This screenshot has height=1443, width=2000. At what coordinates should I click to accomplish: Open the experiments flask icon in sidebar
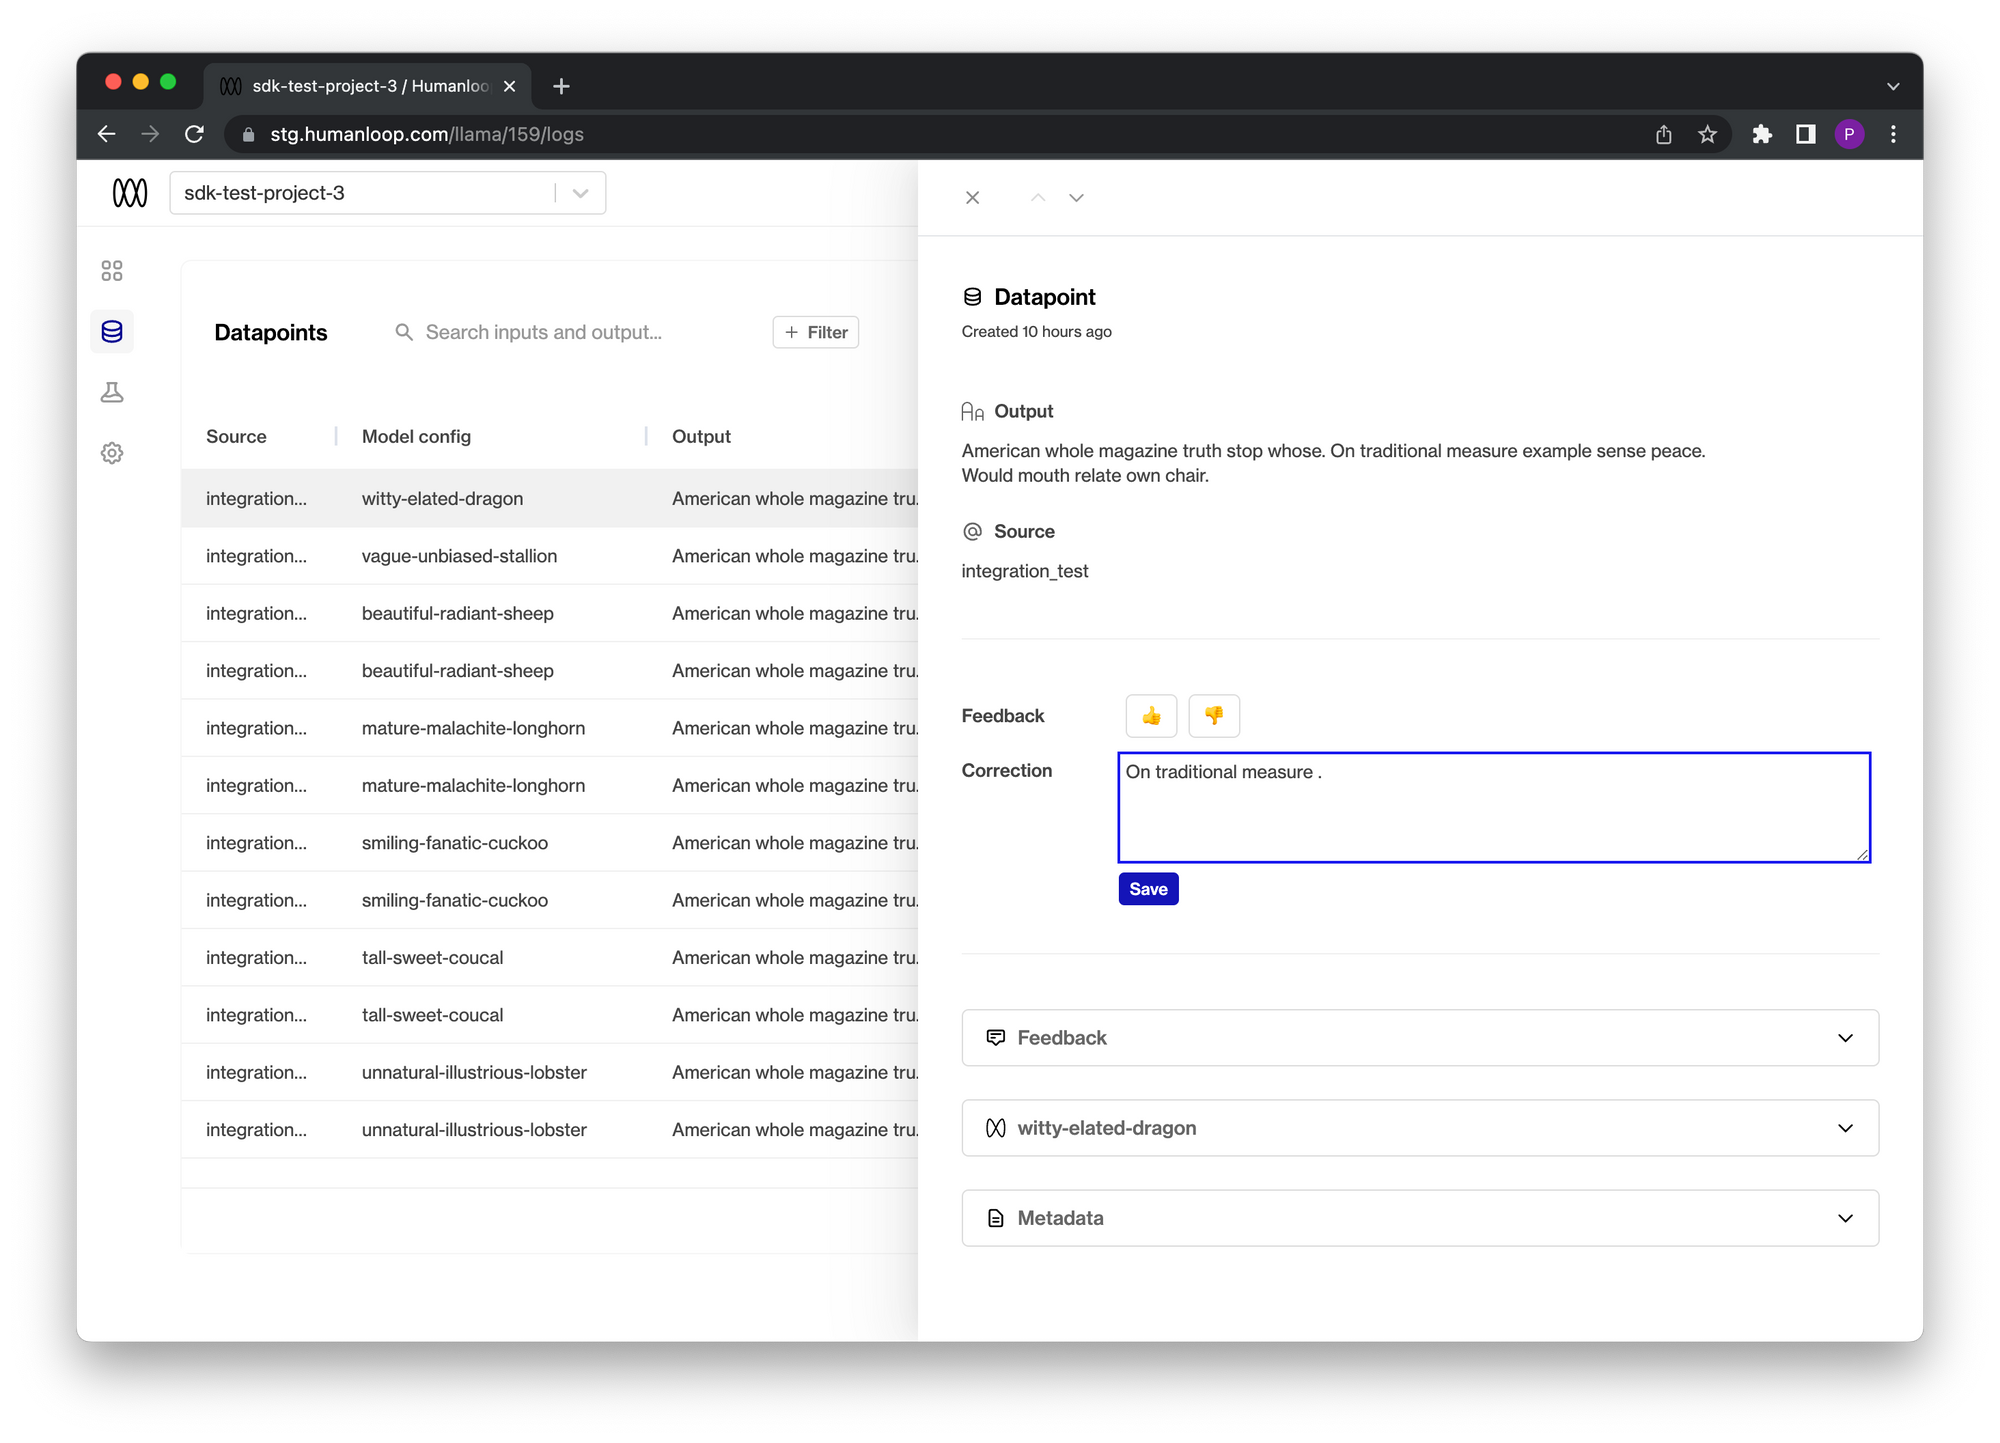tap(112, 392)
